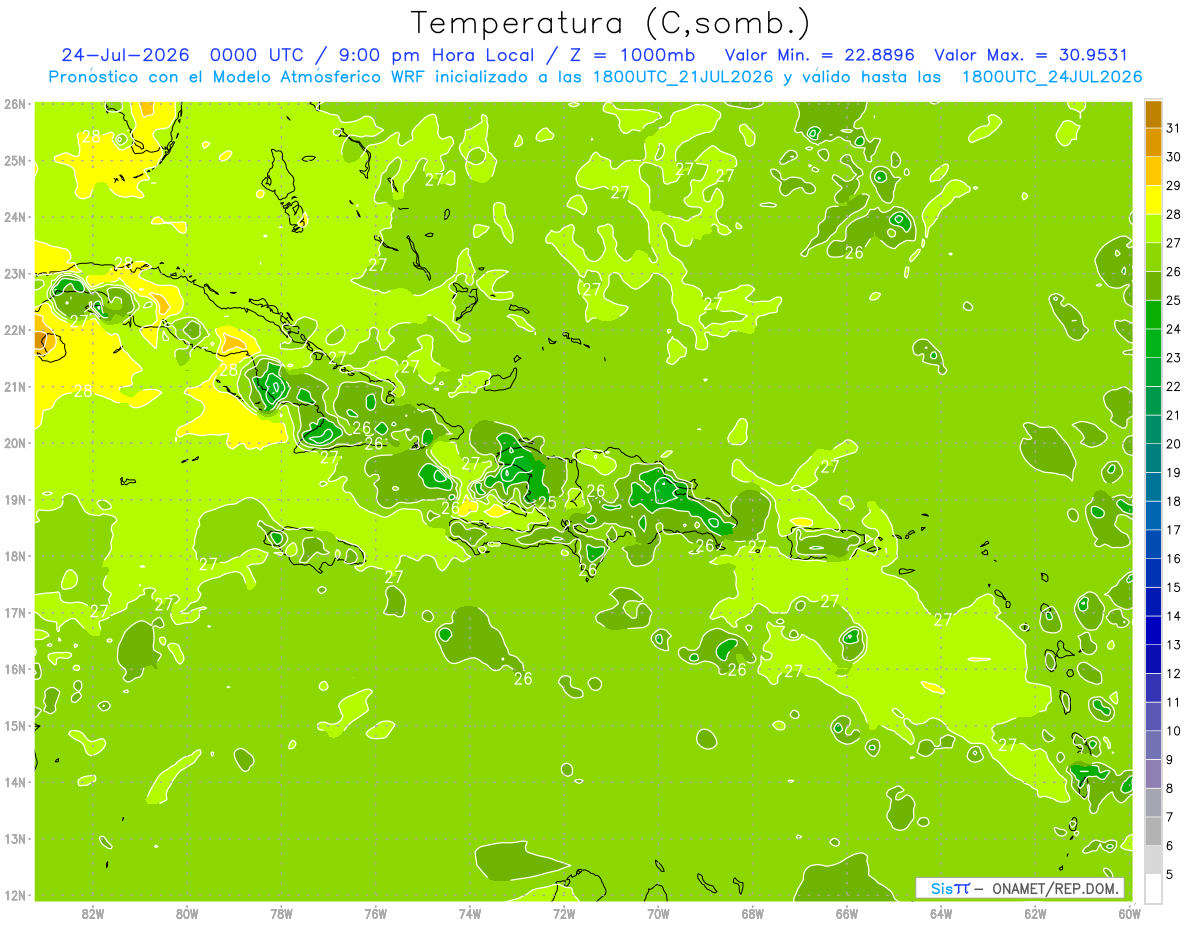Click the '78W' longitude axis label

point(281,914)
